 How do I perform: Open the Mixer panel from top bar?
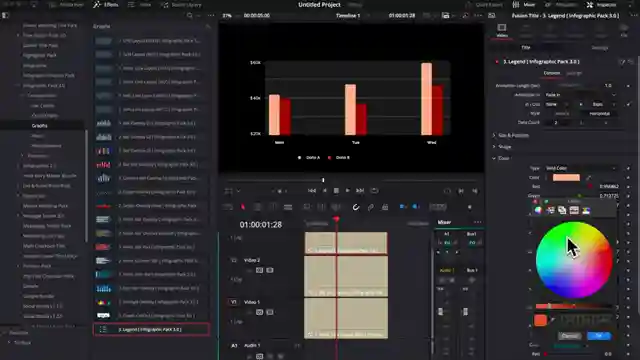tap(524, 5)
